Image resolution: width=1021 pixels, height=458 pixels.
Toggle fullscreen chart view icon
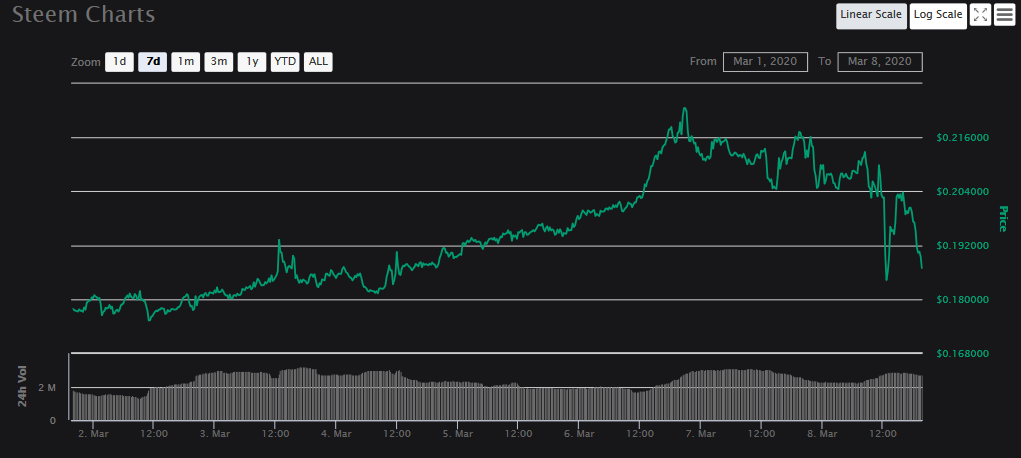(980, 15)
